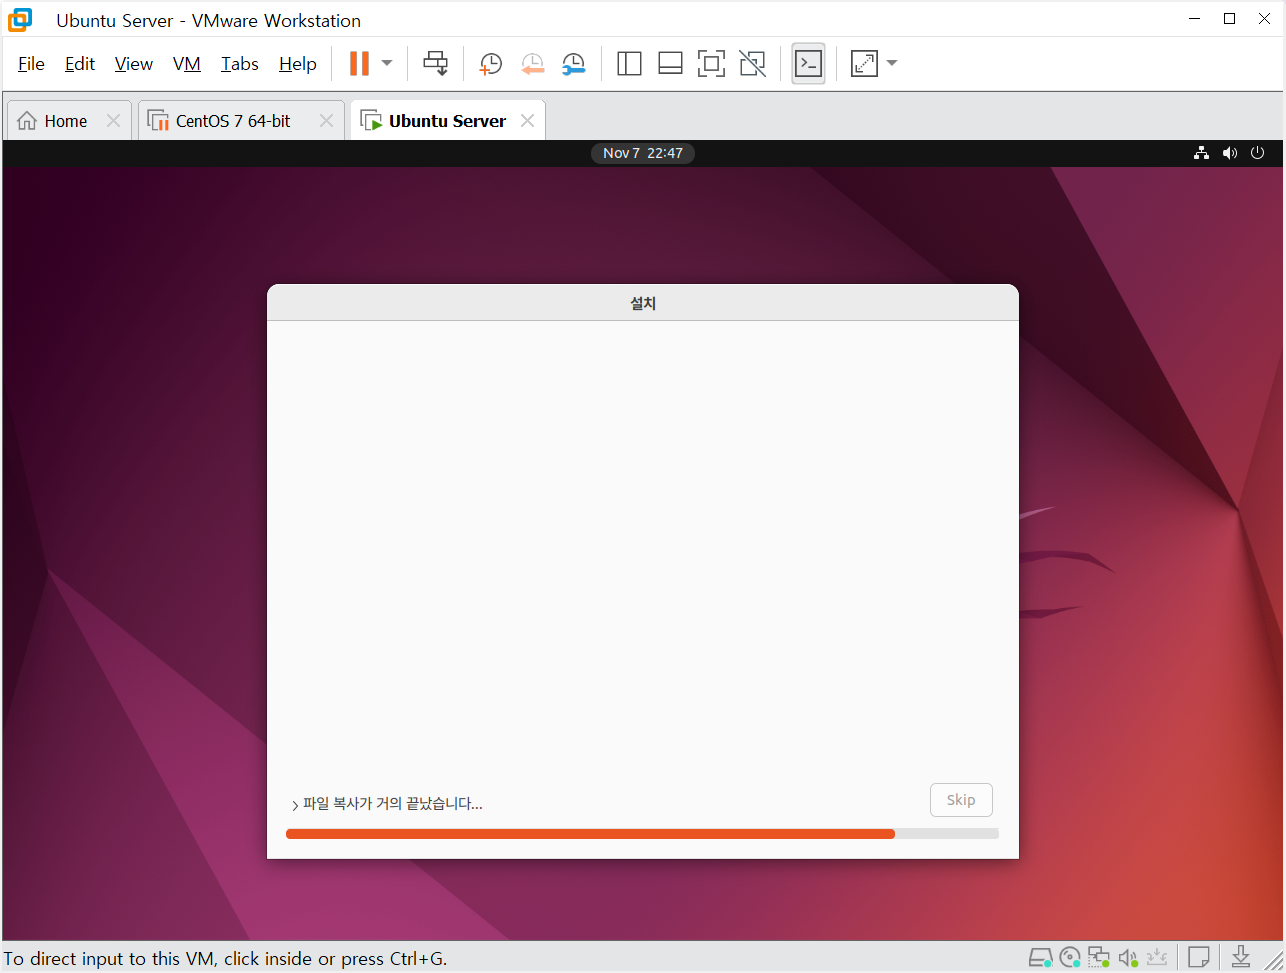Open the VM menu

(187, 64)
